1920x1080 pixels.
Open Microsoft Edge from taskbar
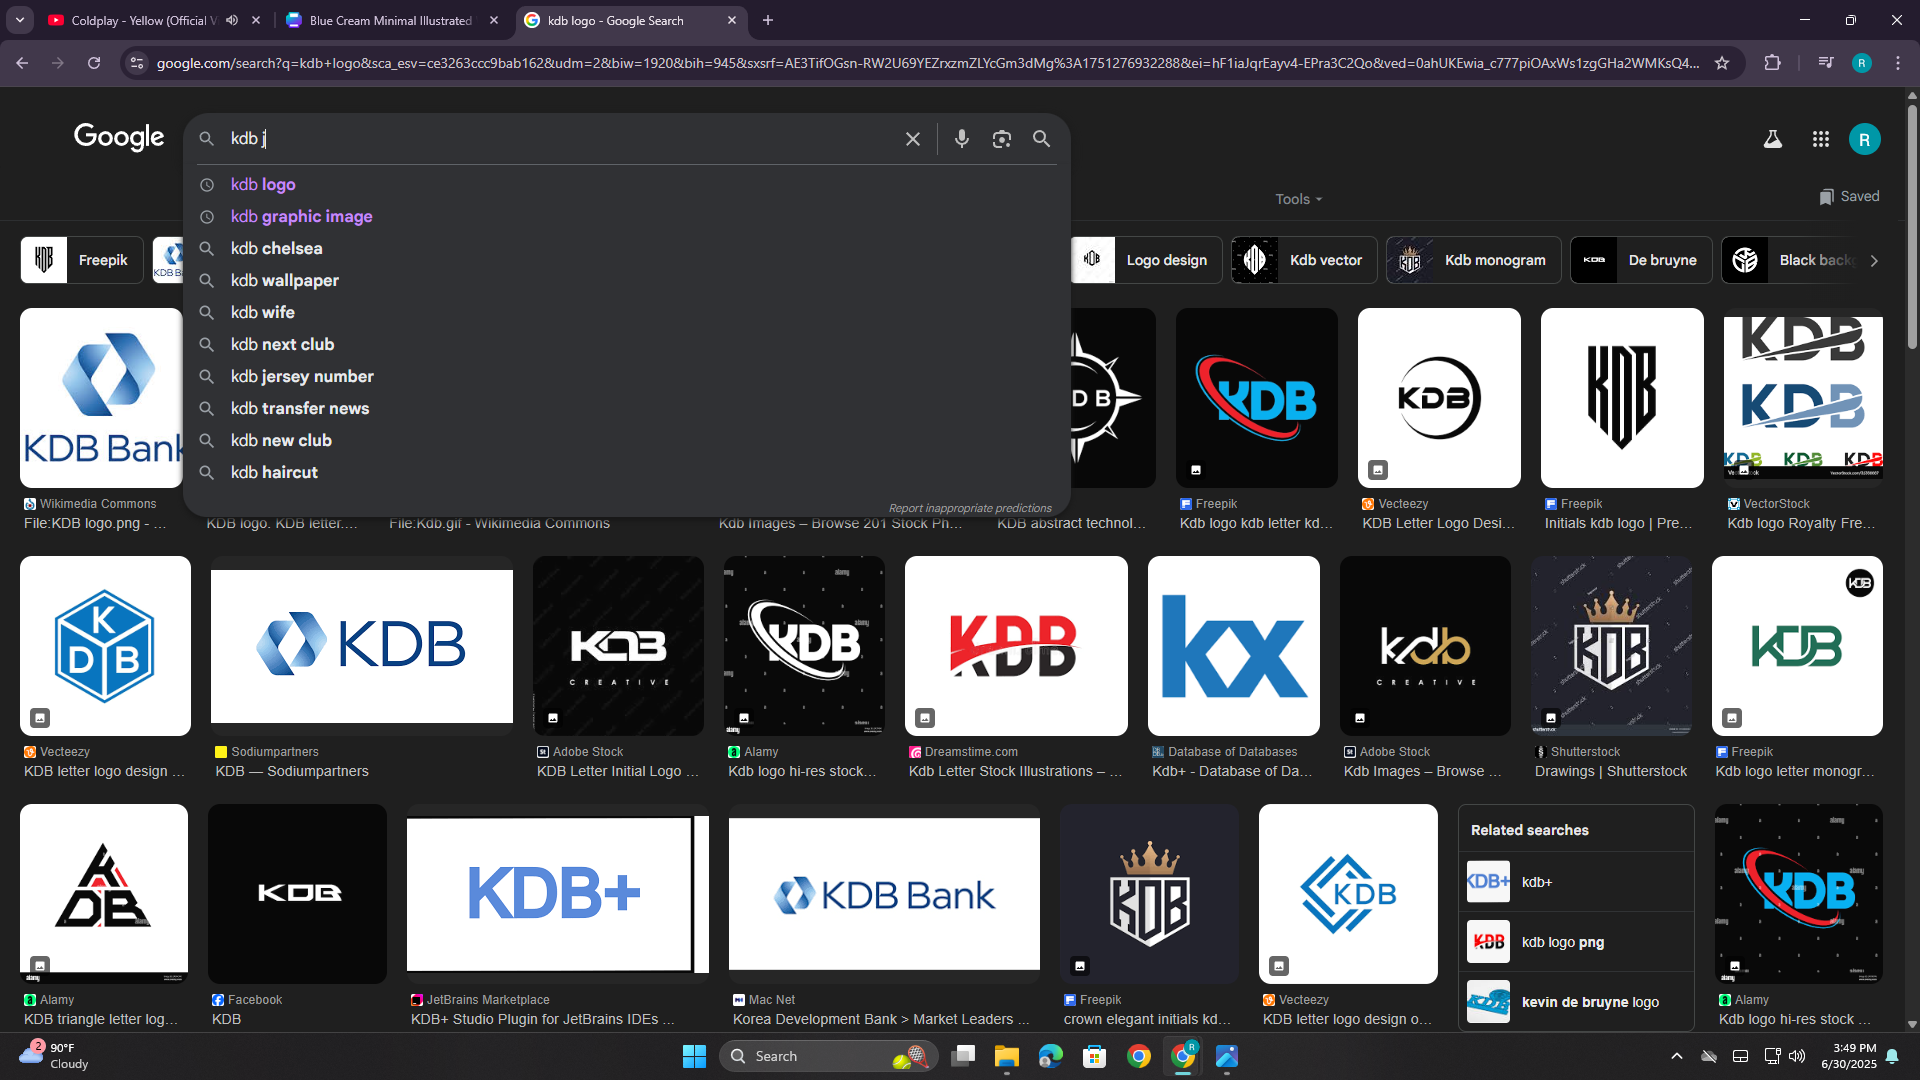click(1050, 1056)
